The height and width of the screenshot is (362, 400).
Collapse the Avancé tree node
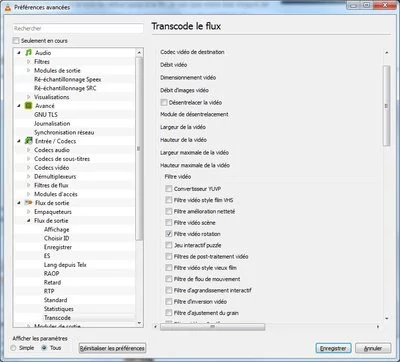(19, 106)
